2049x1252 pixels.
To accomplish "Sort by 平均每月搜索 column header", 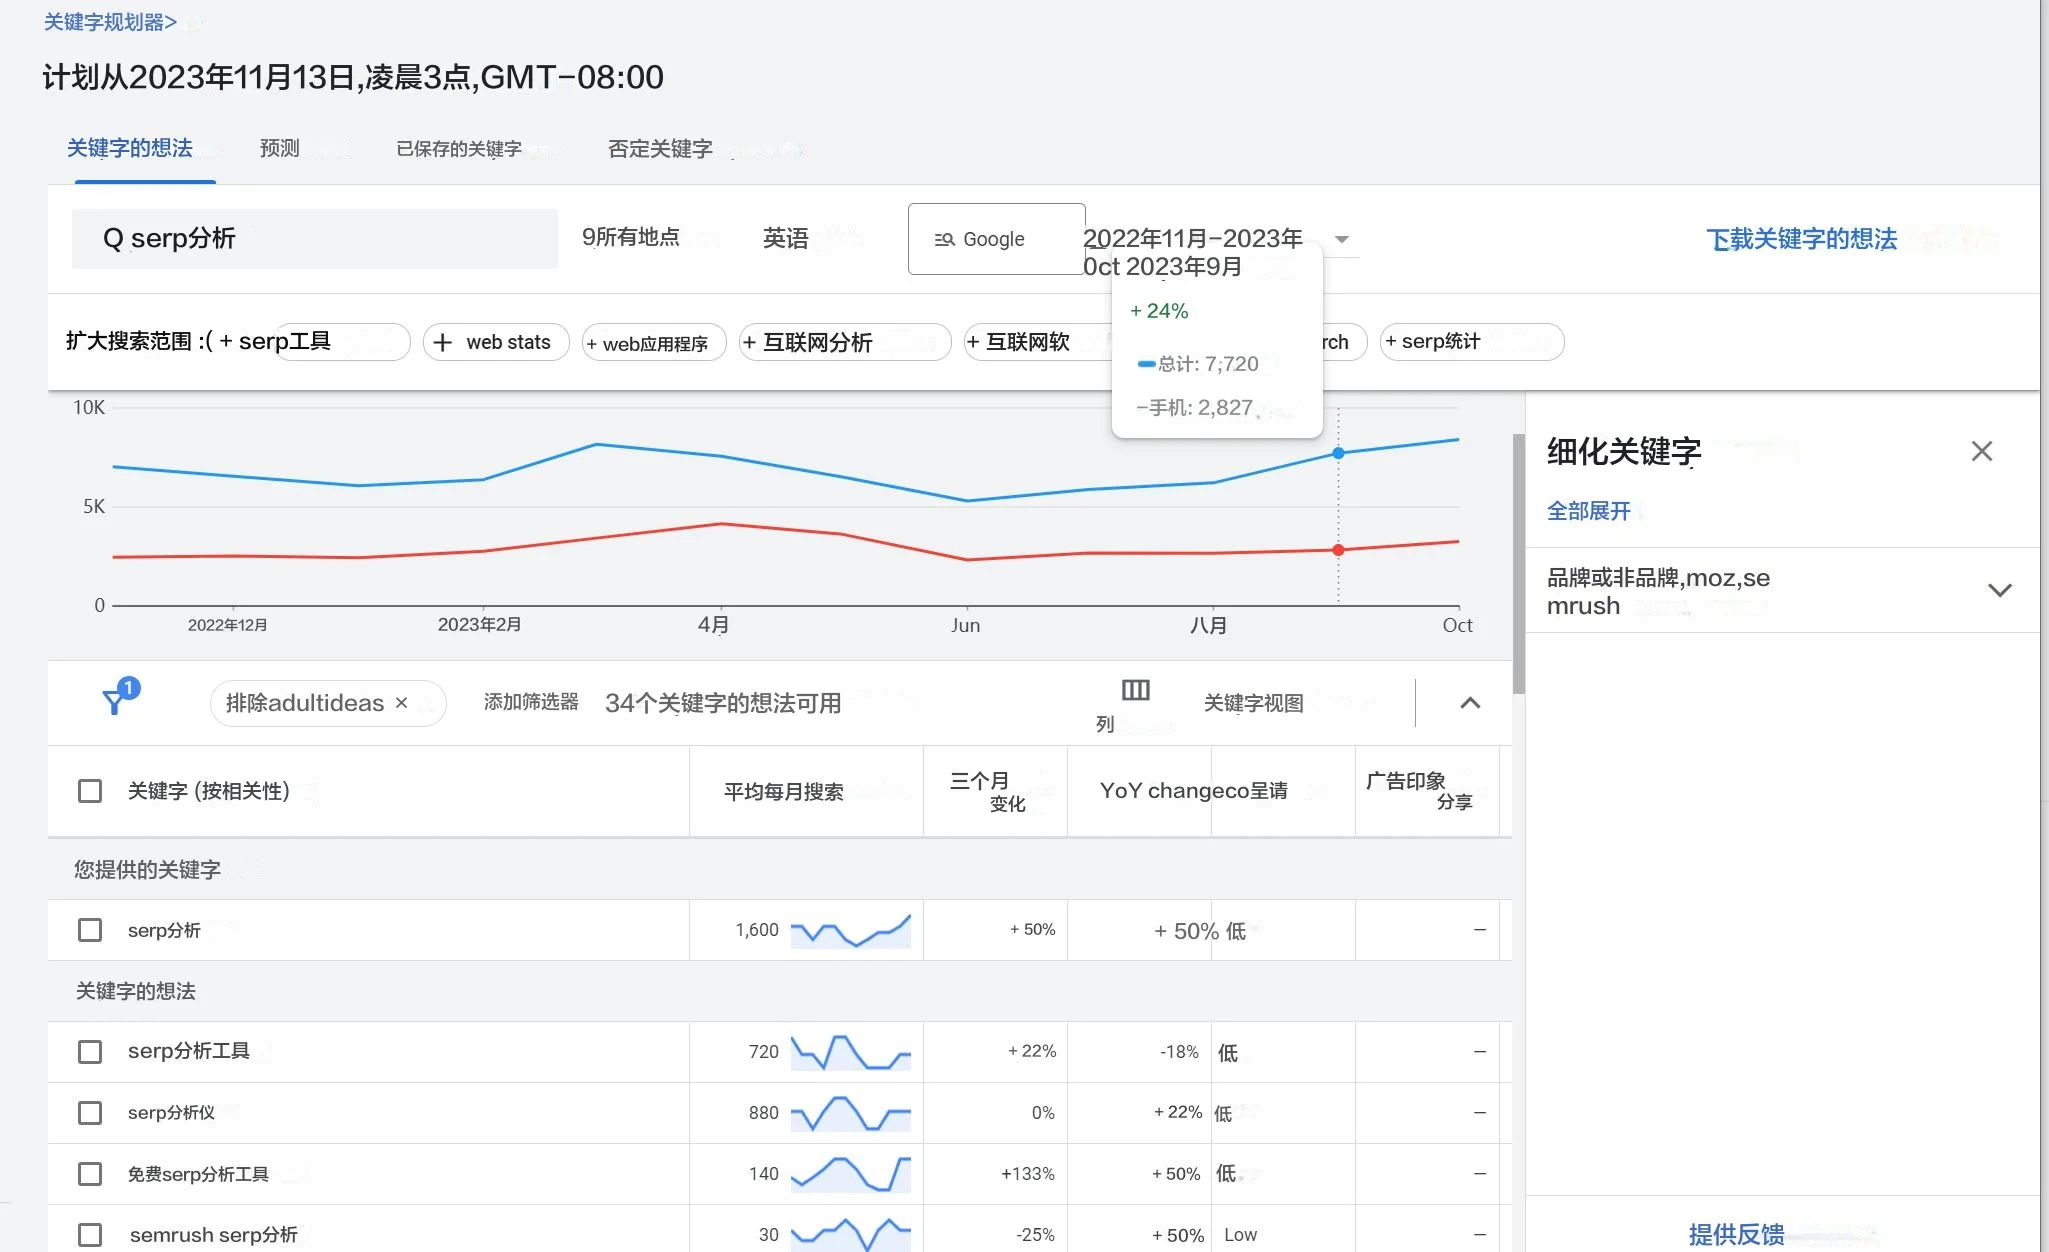I will pyautogui.click(x=783, y=792).
